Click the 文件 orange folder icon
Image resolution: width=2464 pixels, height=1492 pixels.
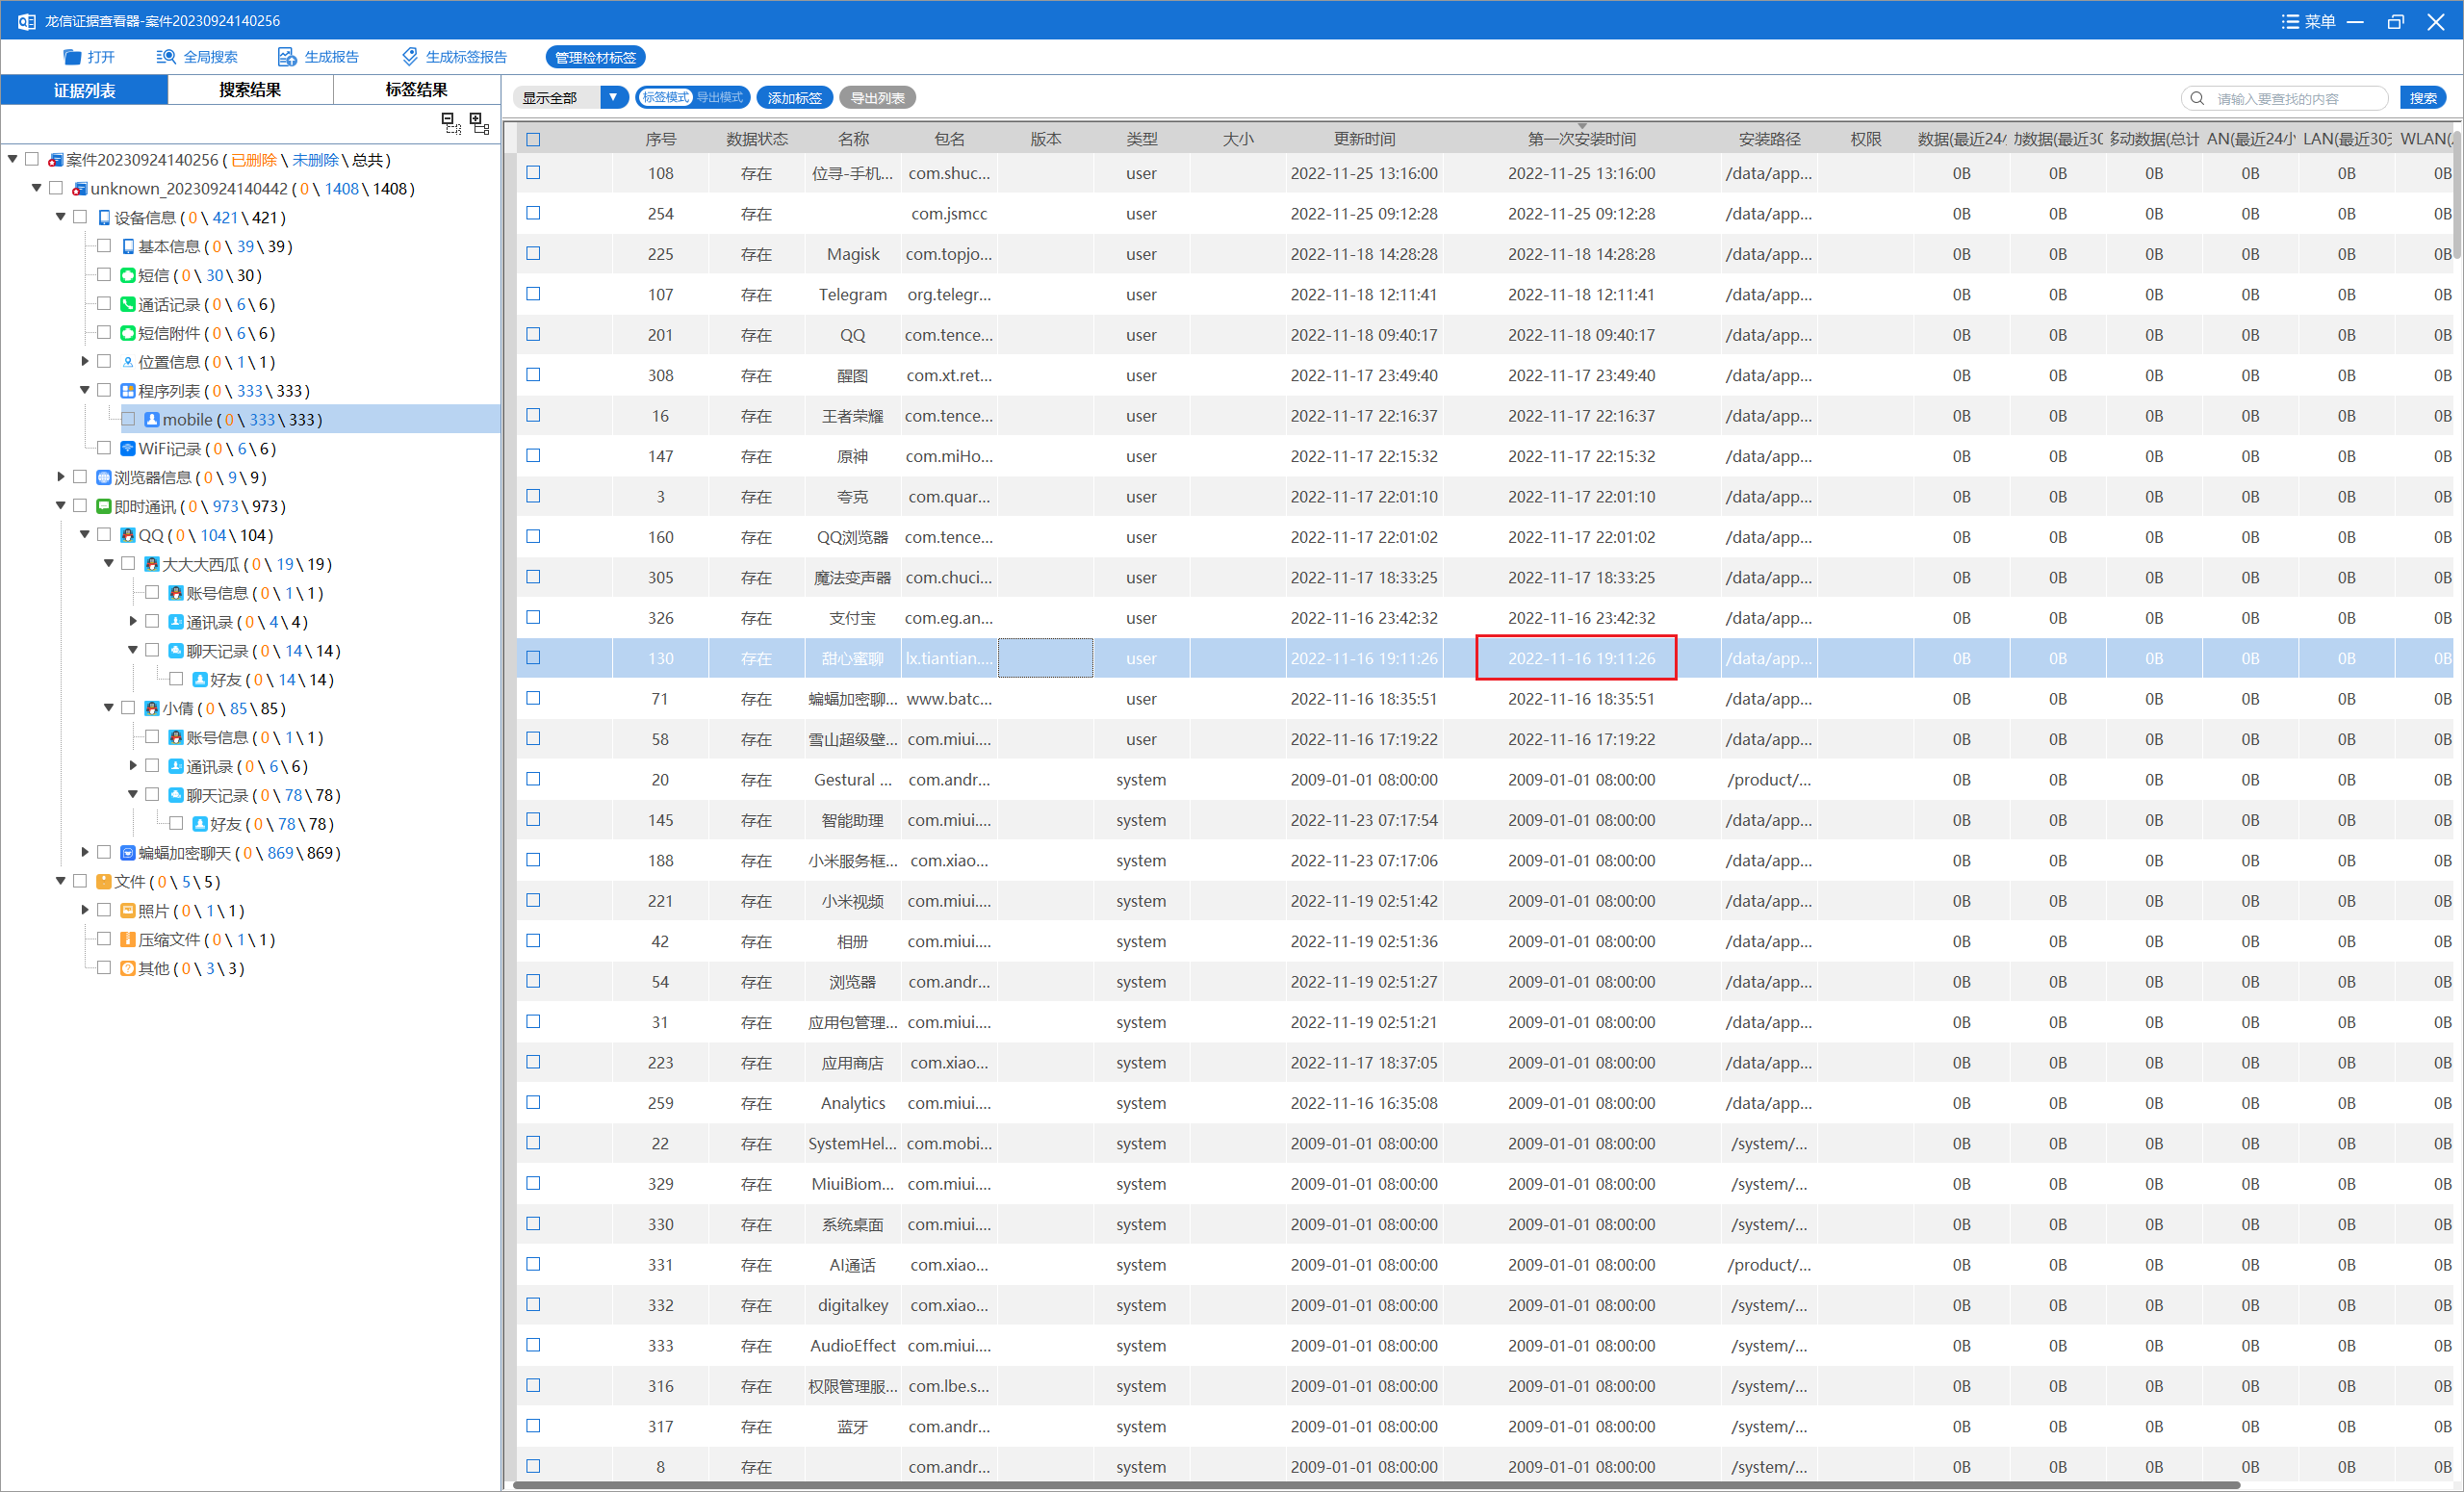[104, 882]
